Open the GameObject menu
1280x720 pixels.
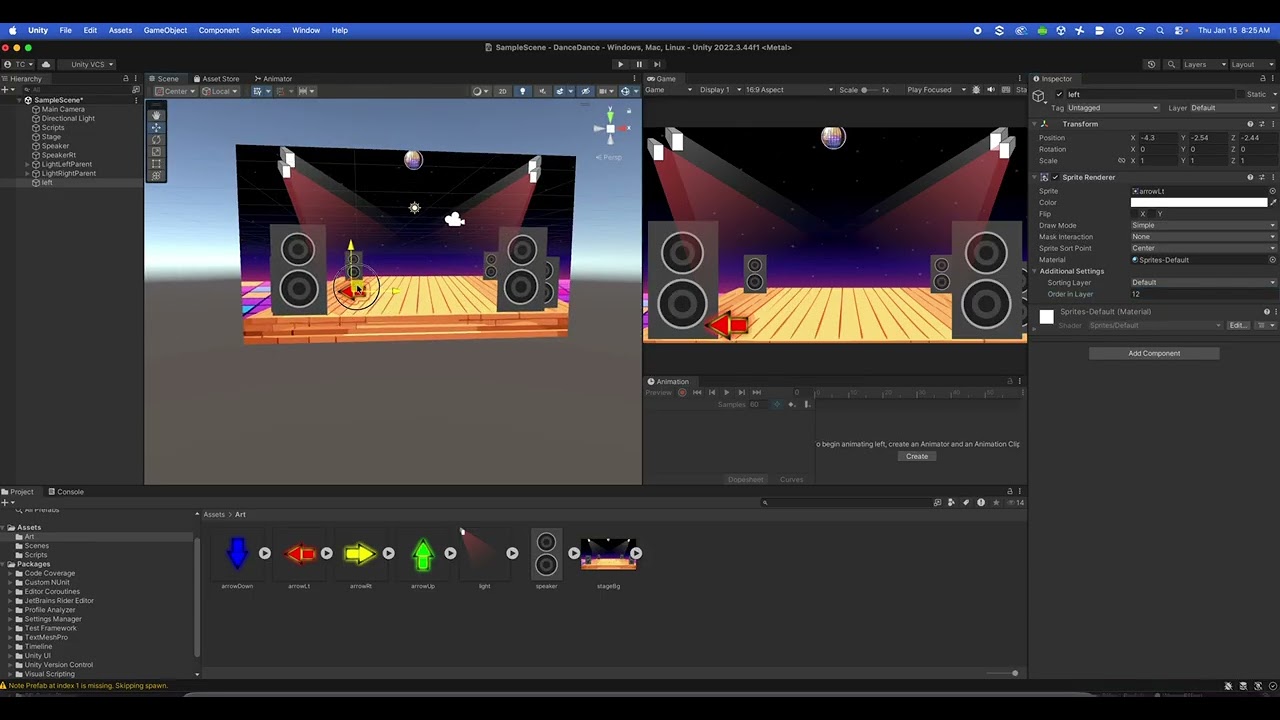[x=165, y=30]
